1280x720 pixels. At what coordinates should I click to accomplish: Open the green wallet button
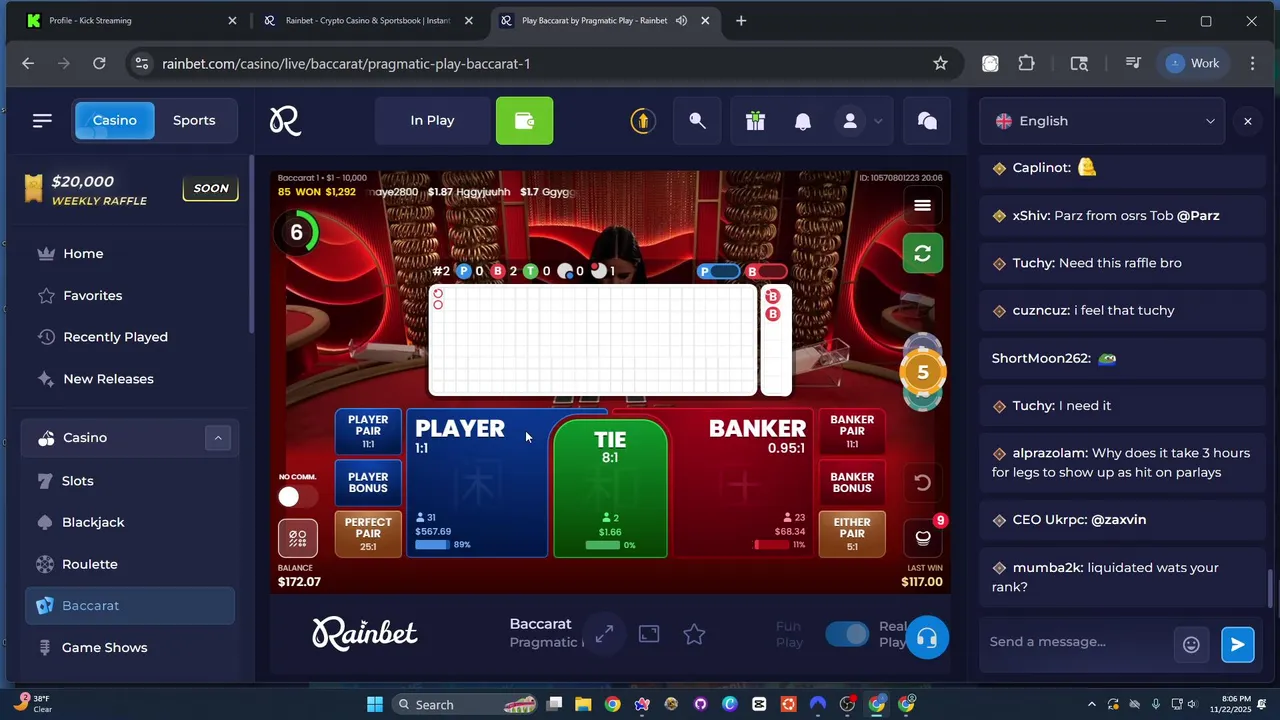click(x=524, y=121)
